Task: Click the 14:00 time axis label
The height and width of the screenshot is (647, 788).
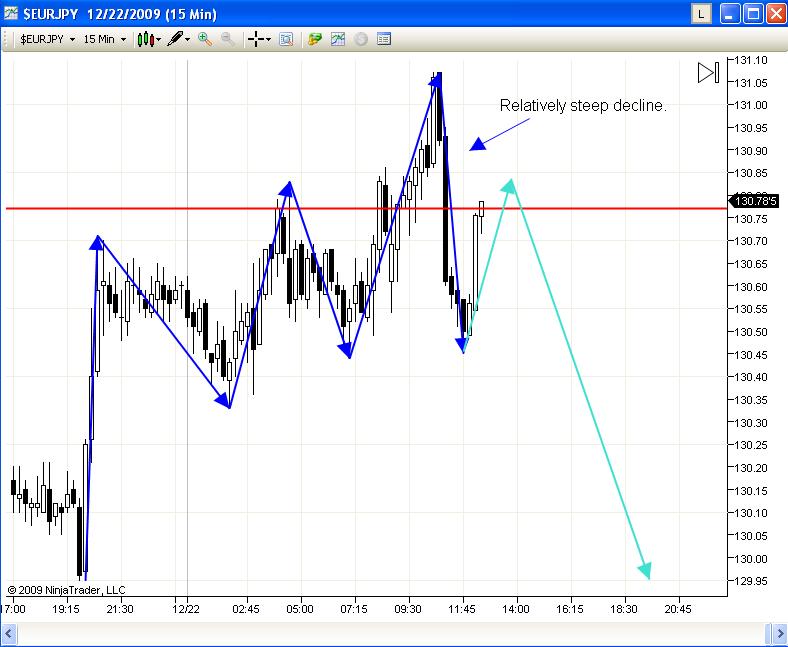Action: point(516,609)
